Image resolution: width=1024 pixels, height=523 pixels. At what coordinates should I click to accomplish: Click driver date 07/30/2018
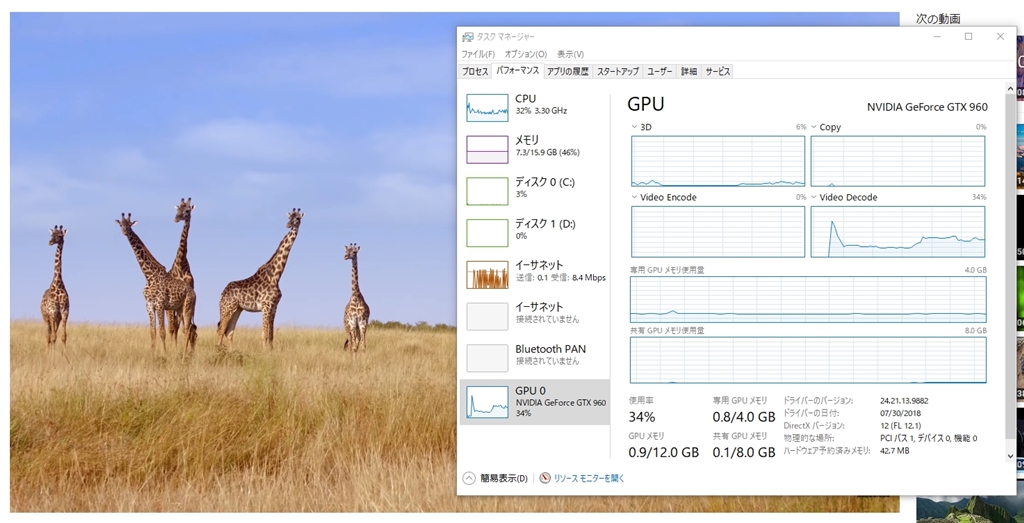click(x=900, y=413)
